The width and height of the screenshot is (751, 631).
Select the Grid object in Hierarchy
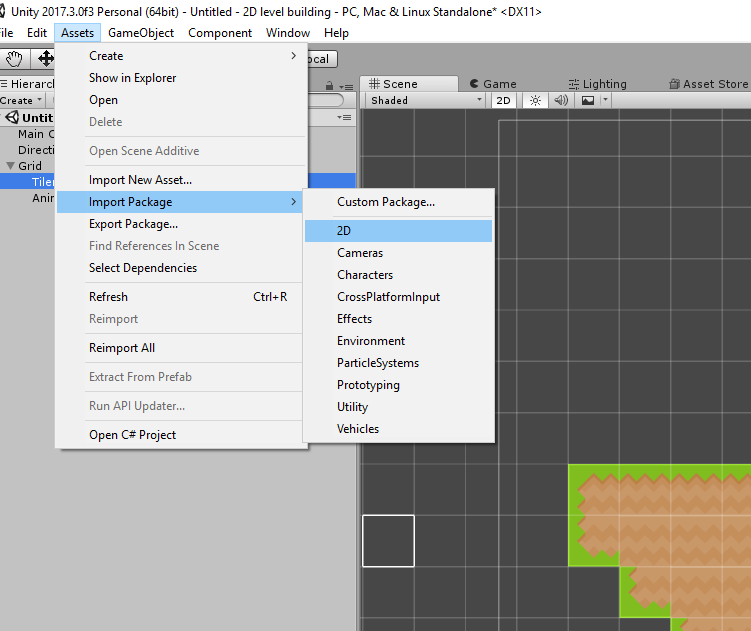tap(30, 166)
